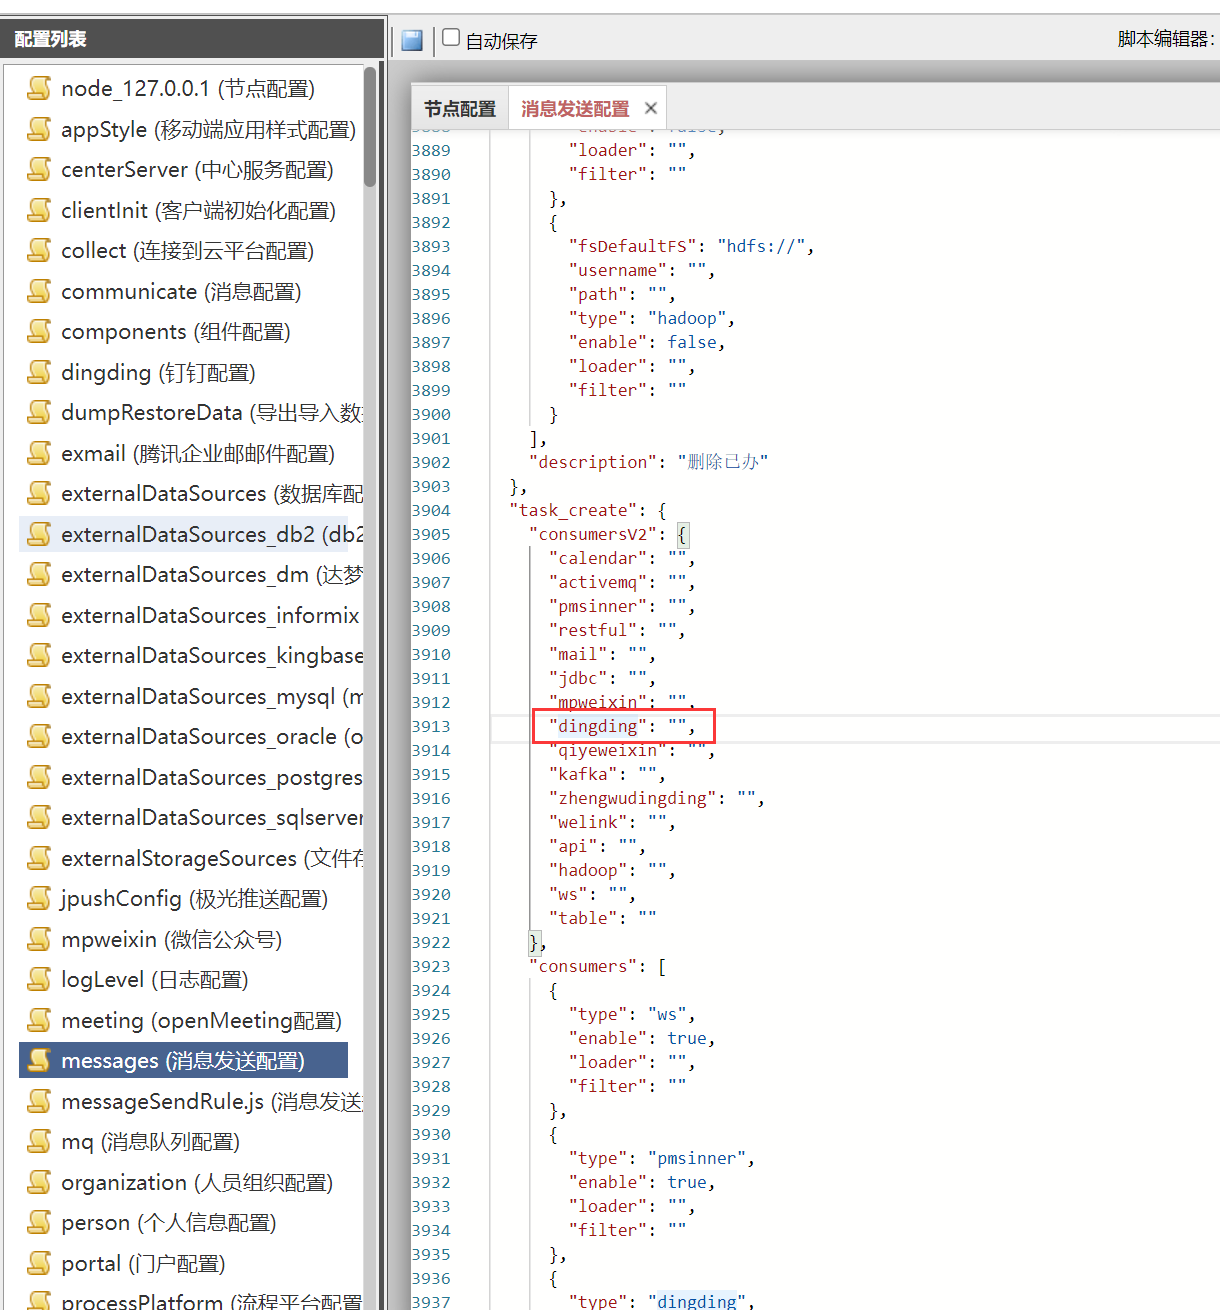Enable the 自动保存 auto-save checkbox
This screenshot has height=1310, width=1220.
click(x=451, y=38)
